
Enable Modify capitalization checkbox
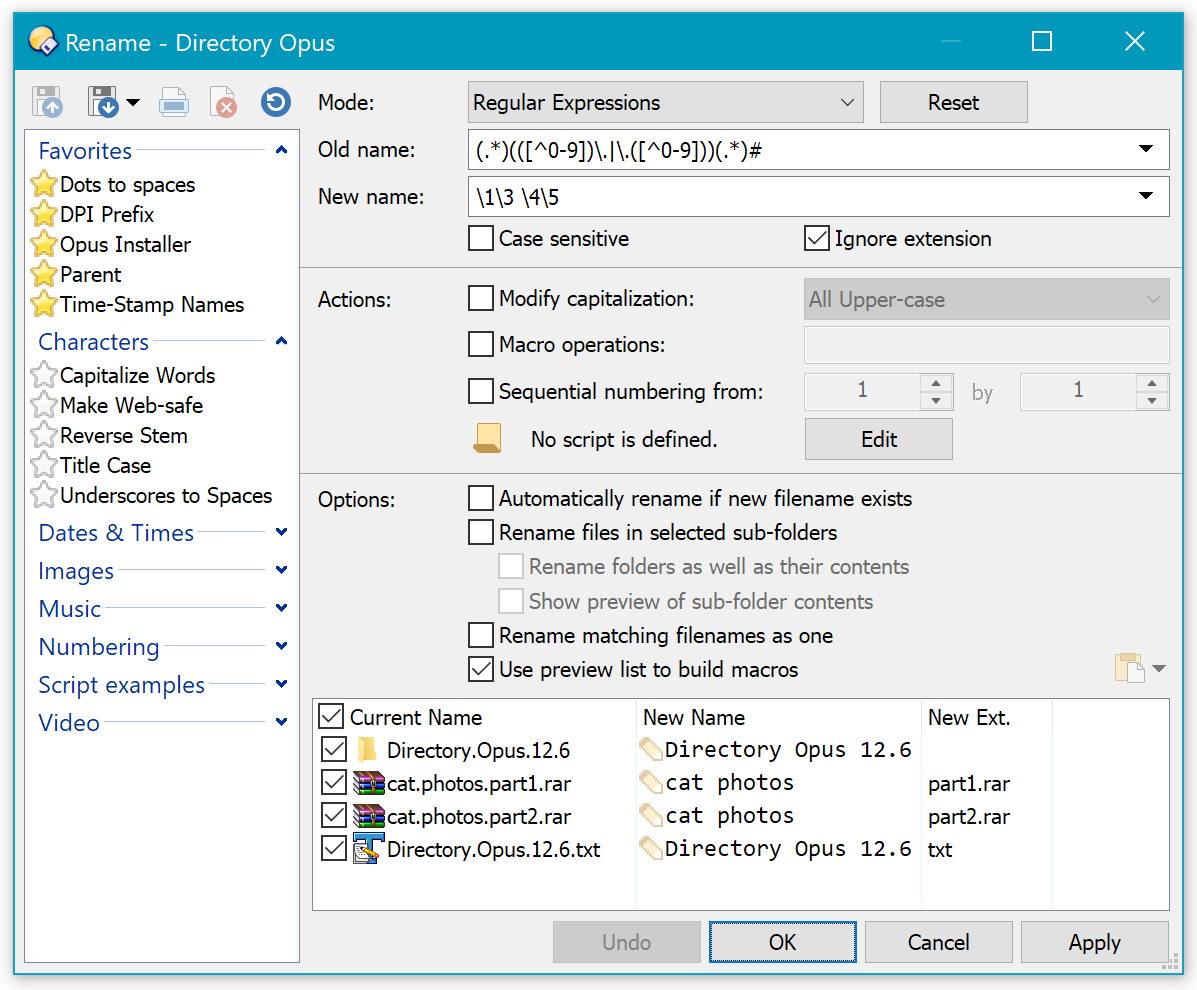coord(480,298)
